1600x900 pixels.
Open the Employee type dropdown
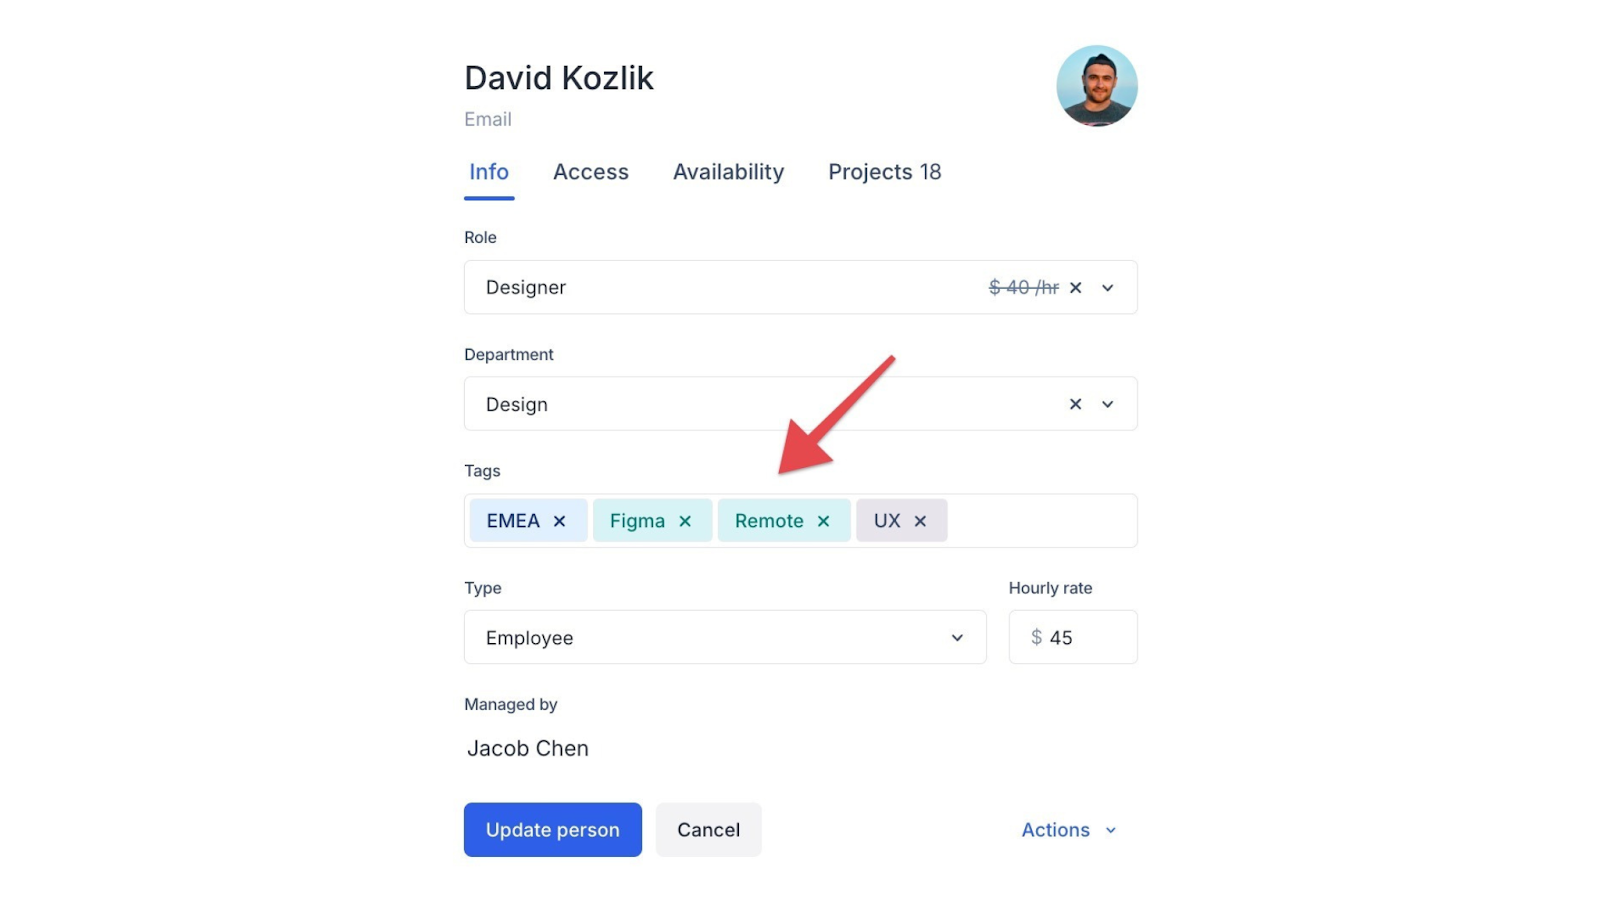click(725, 637)
